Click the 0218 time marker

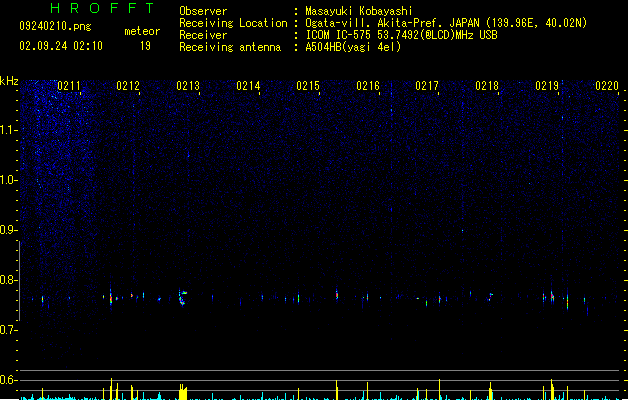487,86
